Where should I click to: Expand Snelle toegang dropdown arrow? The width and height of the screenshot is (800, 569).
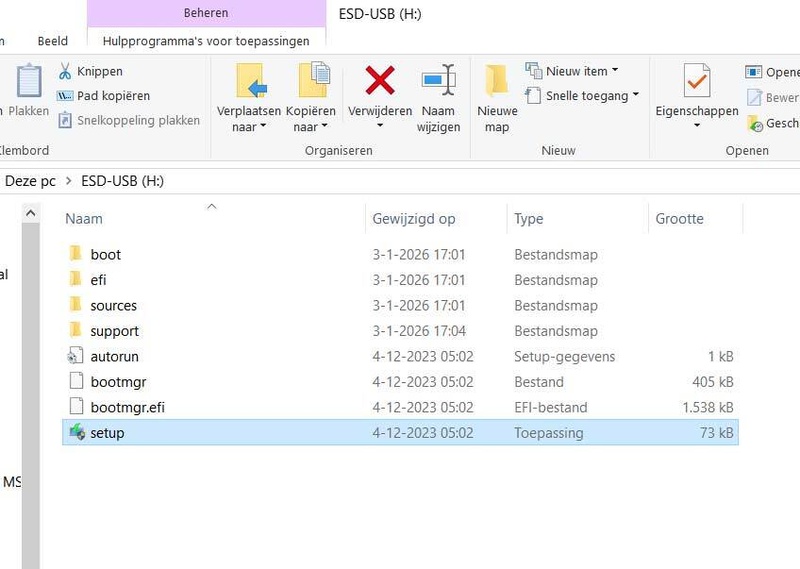click(x=636, y=94)
